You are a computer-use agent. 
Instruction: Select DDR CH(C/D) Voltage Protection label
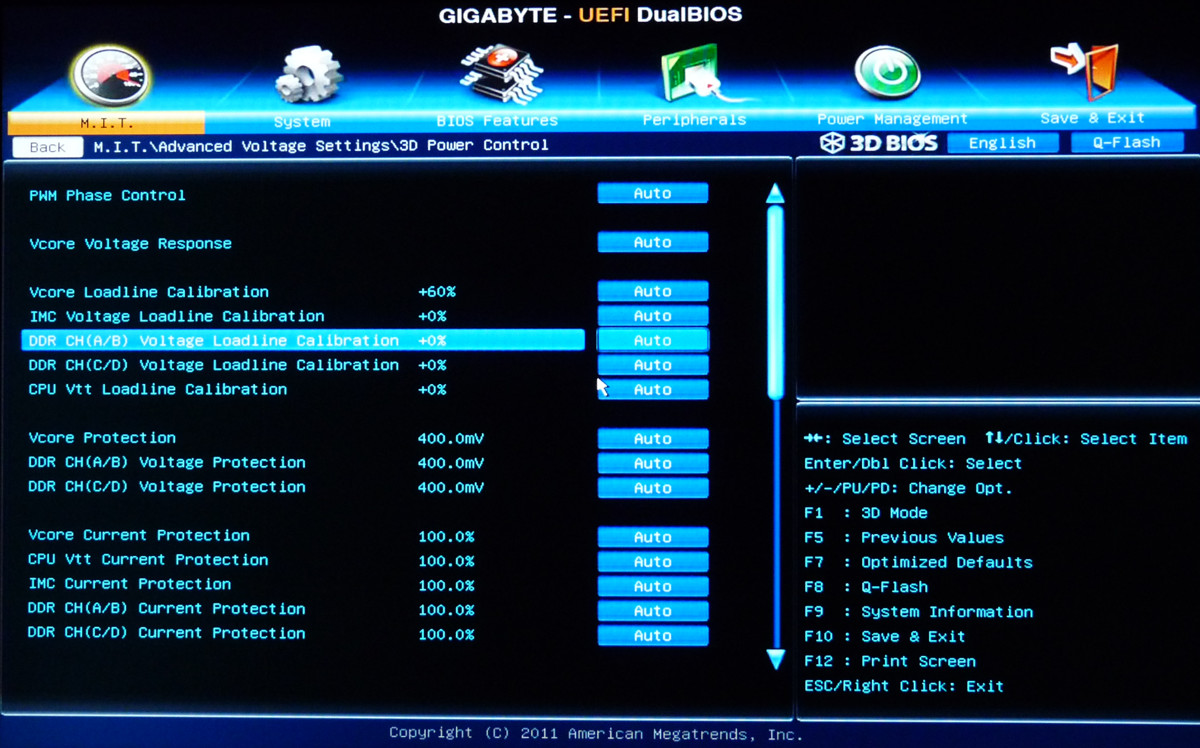[166, 487]
